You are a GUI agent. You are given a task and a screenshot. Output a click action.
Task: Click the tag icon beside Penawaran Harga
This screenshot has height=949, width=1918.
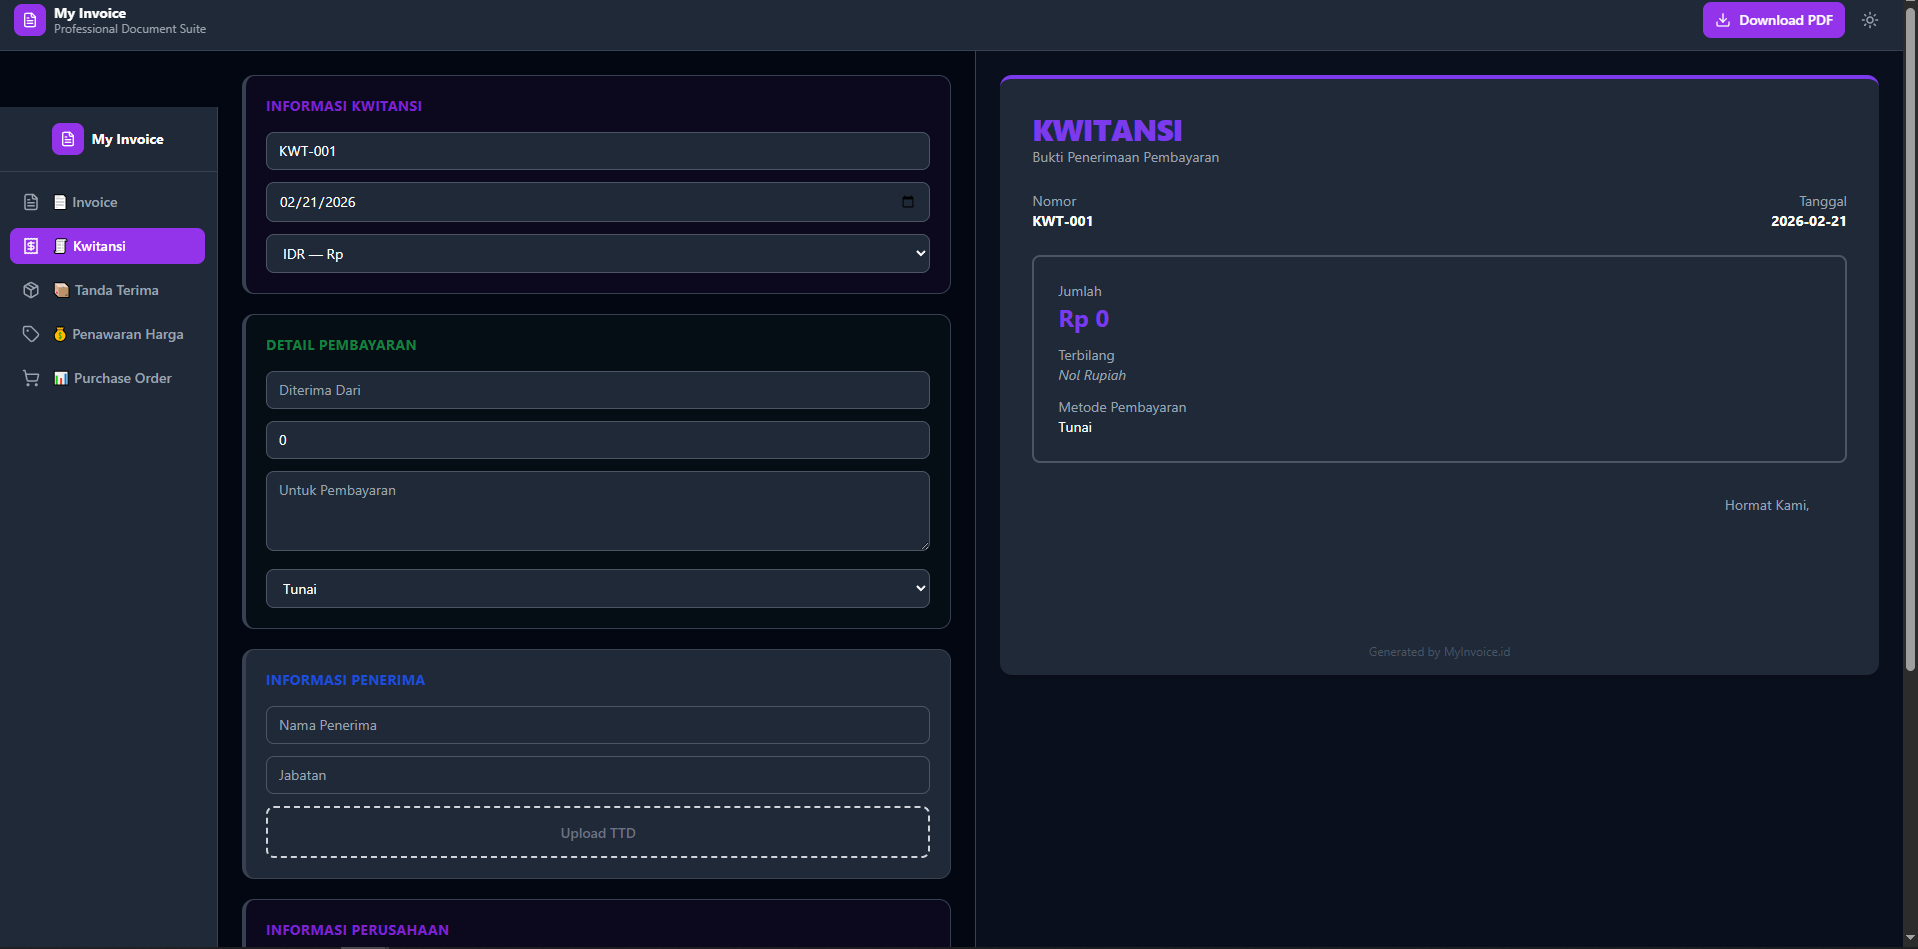pyautogui.click(x=31, y=334)
